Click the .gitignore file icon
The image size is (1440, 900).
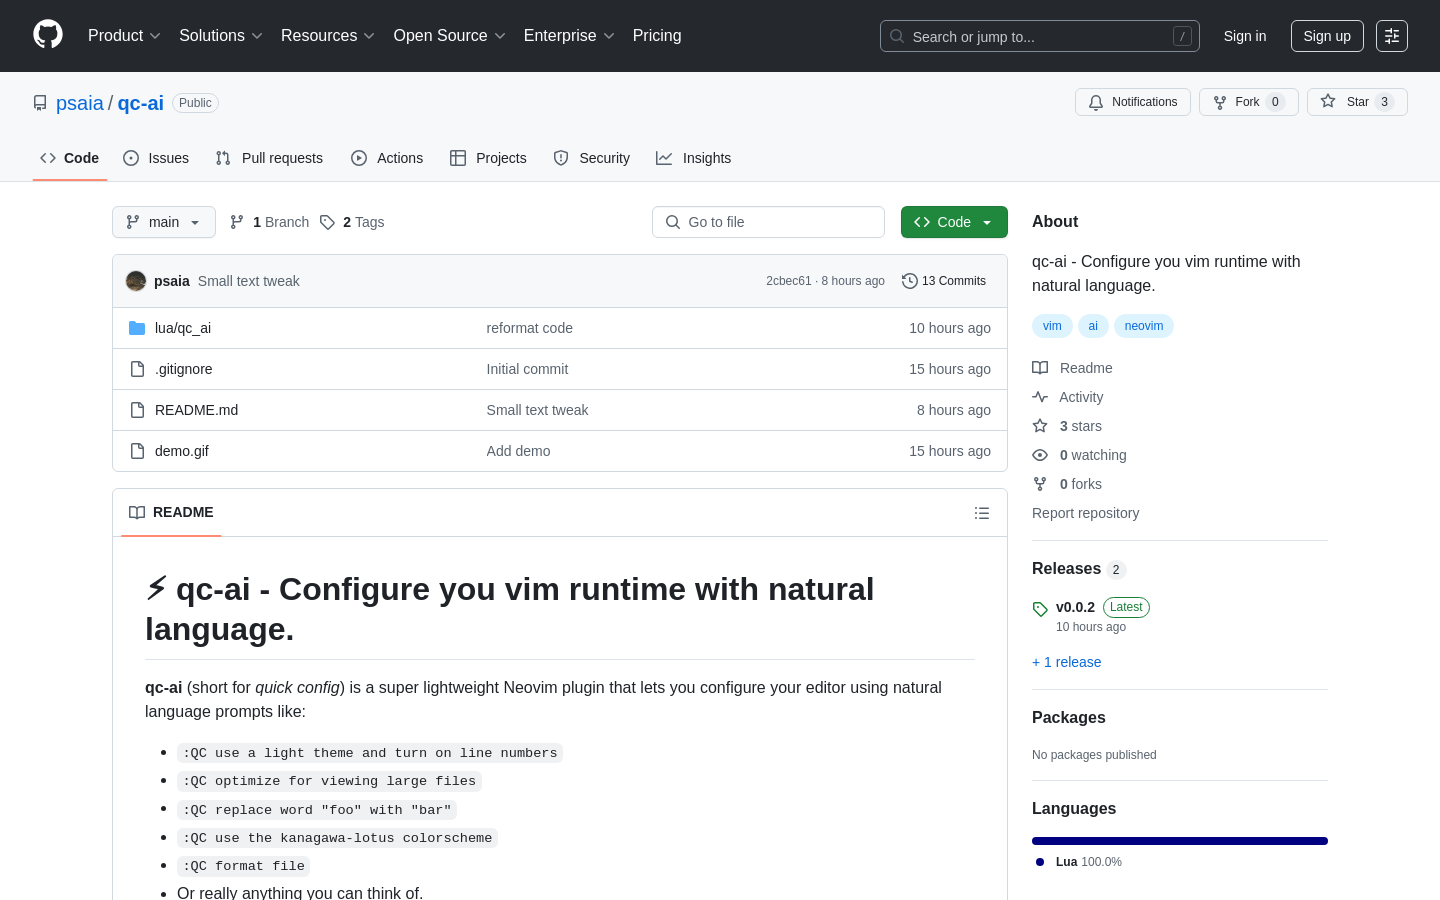(137, 369)
